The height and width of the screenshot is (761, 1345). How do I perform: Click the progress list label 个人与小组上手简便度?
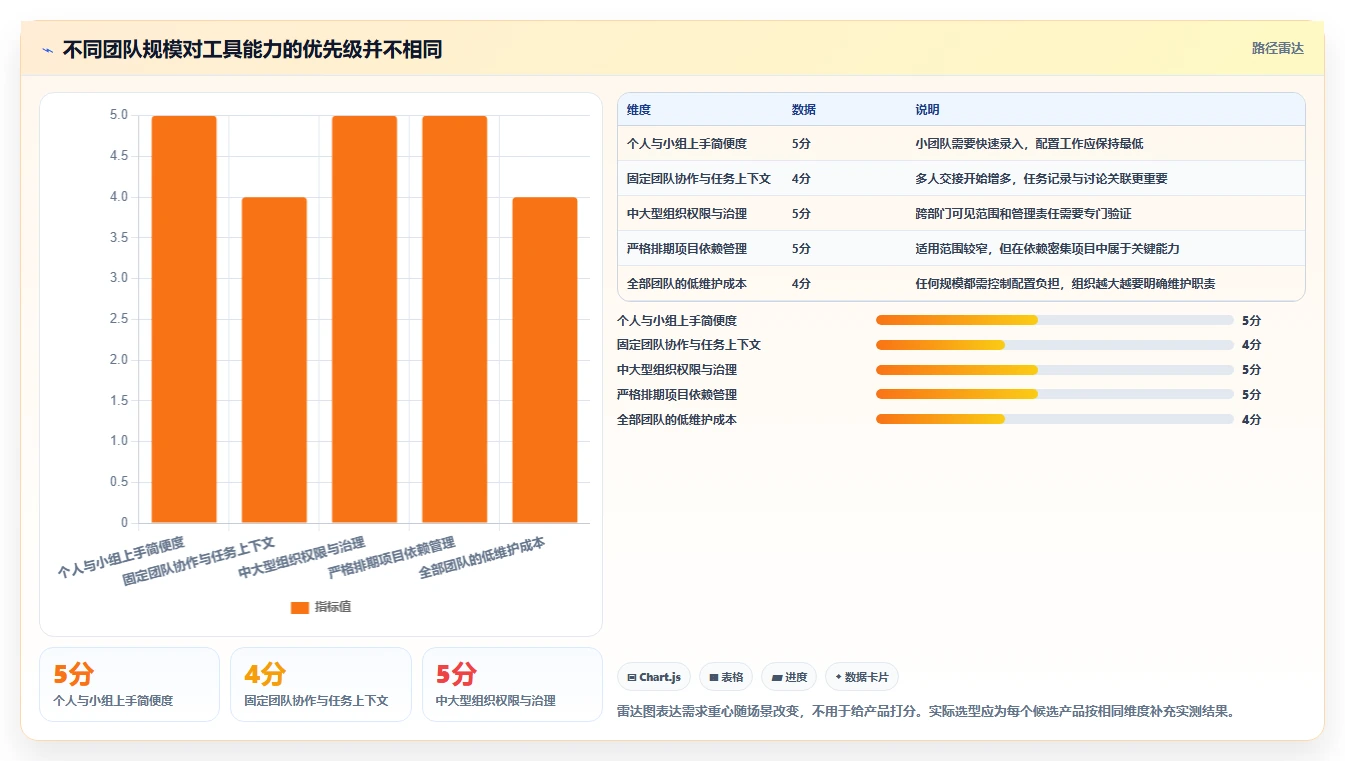677,320
